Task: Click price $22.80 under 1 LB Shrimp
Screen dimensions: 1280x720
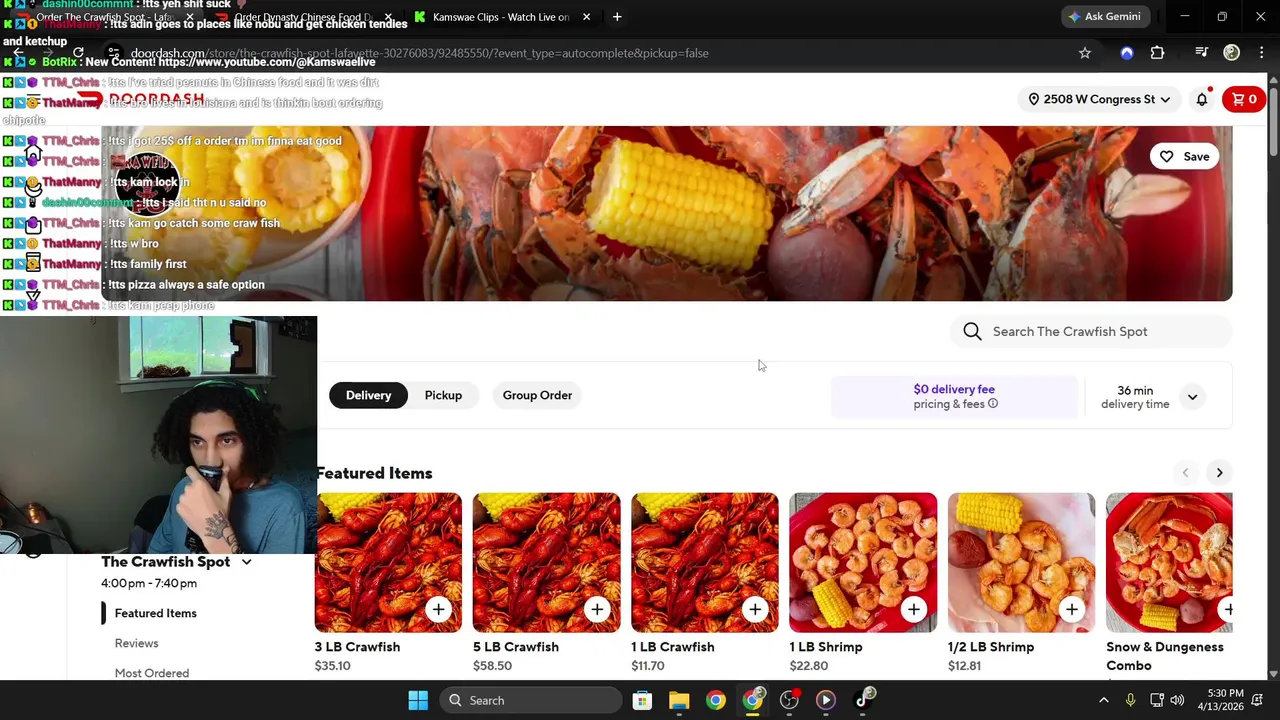Action: coord(808,666)
